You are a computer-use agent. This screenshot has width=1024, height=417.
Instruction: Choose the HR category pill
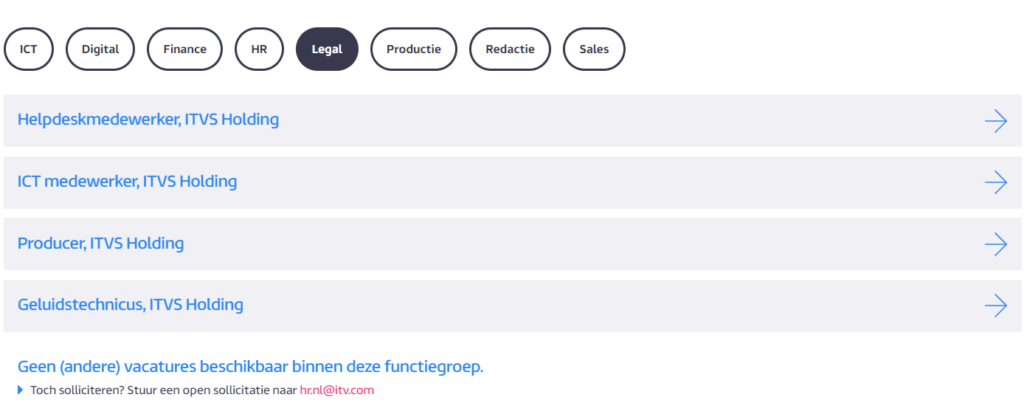pyautogui.click(x=259, y=49)
